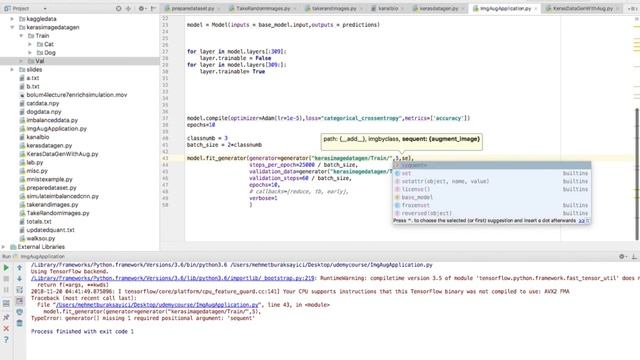Toggle scroll to end in console
The width and height of the screenshot is (640, 360).
point(19,301)
